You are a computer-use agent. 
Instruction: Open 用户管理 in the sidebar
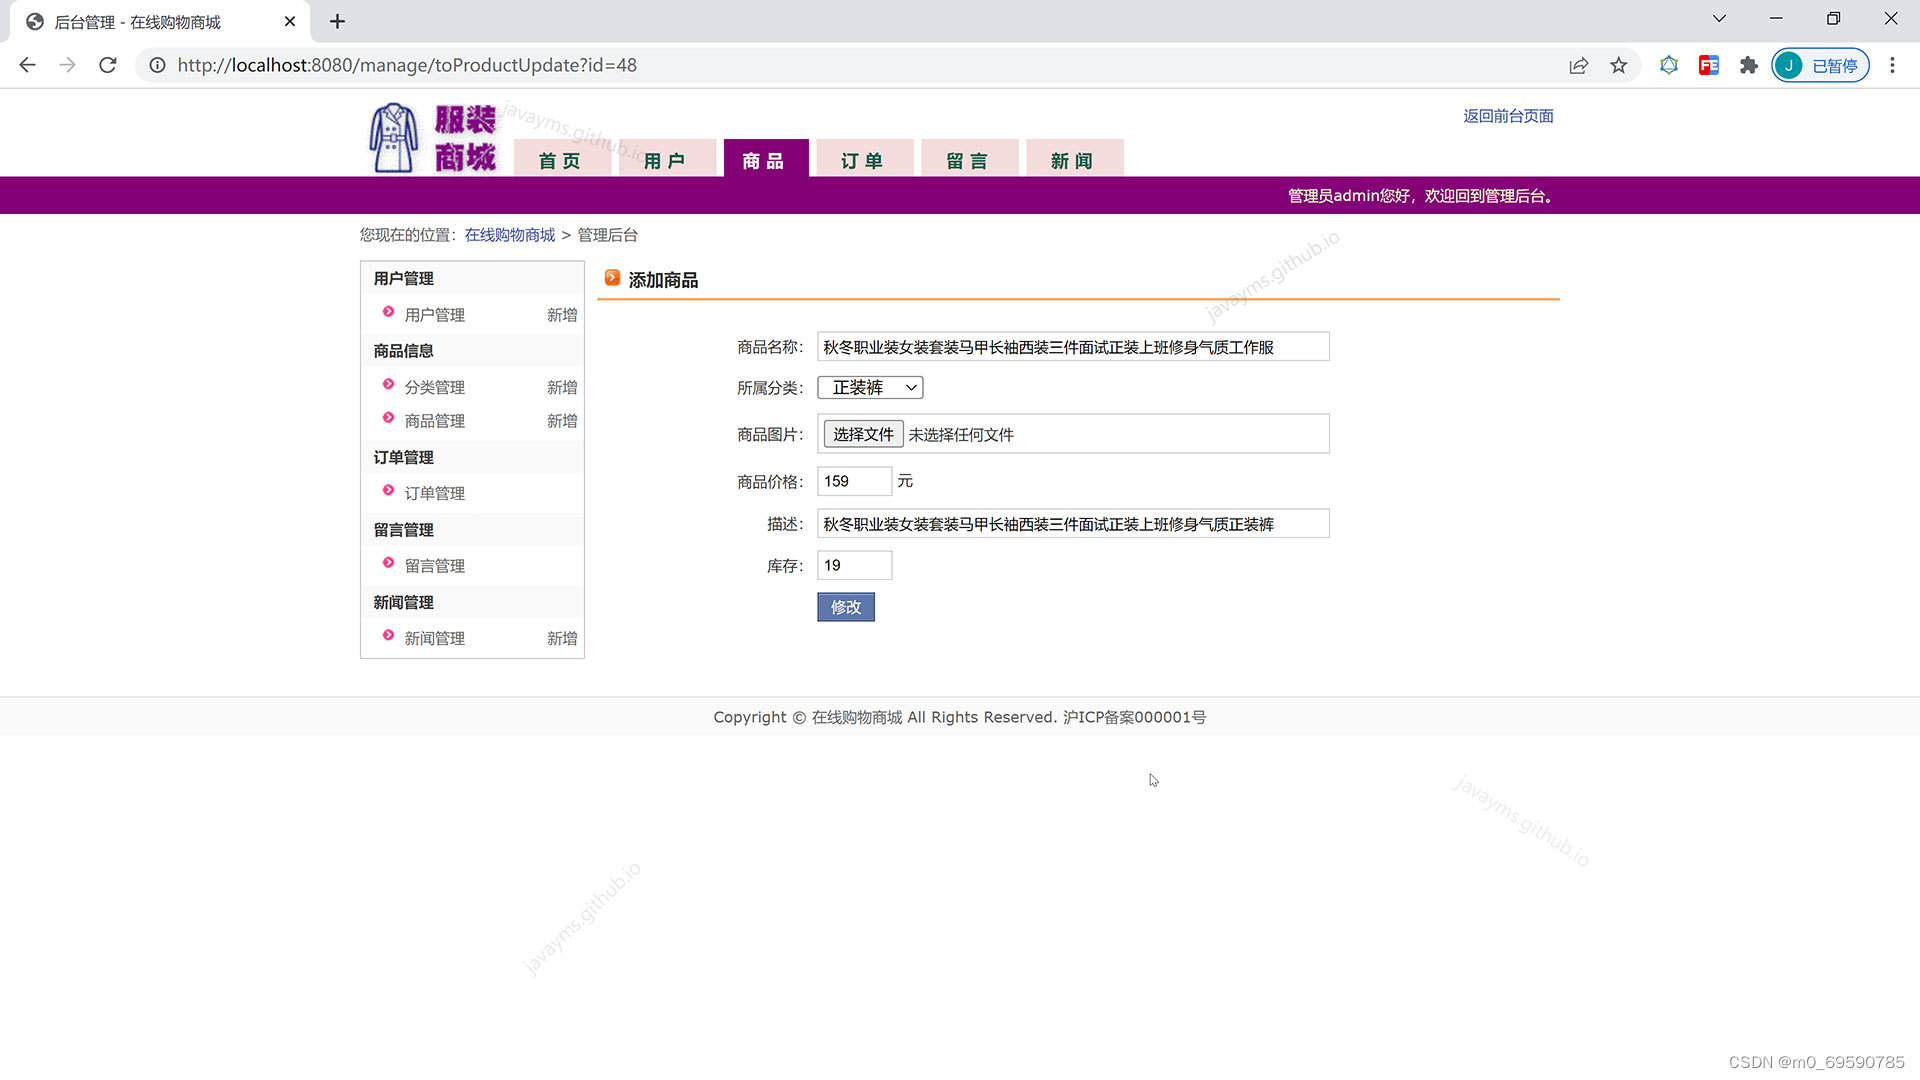click(x=435, y=315)
